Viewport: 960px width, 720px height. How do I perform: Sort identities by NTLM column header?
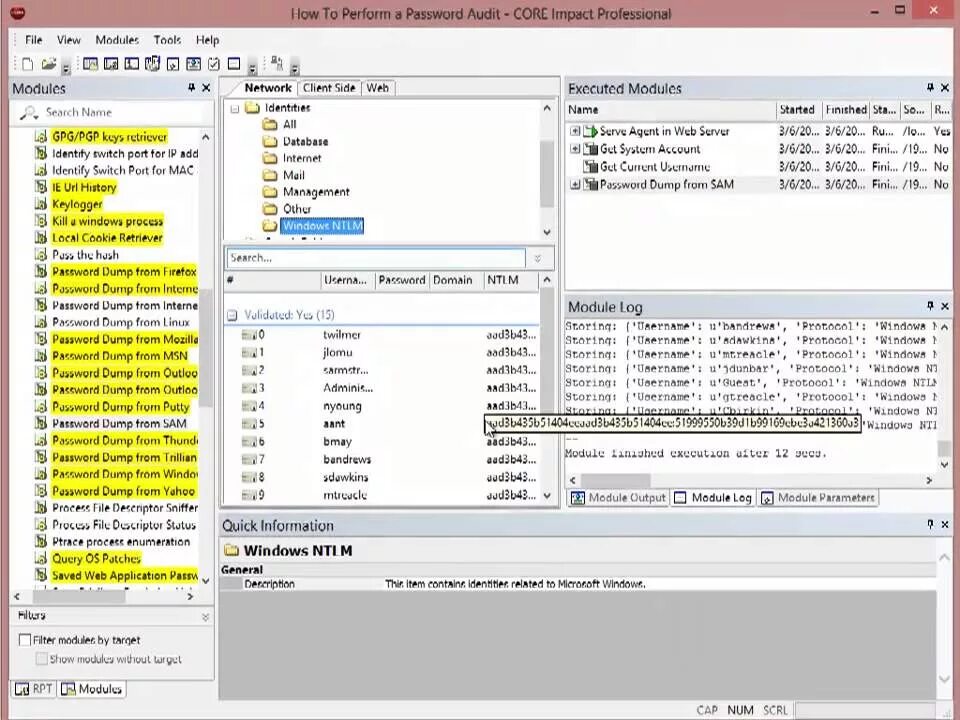[x=511, y=280]
